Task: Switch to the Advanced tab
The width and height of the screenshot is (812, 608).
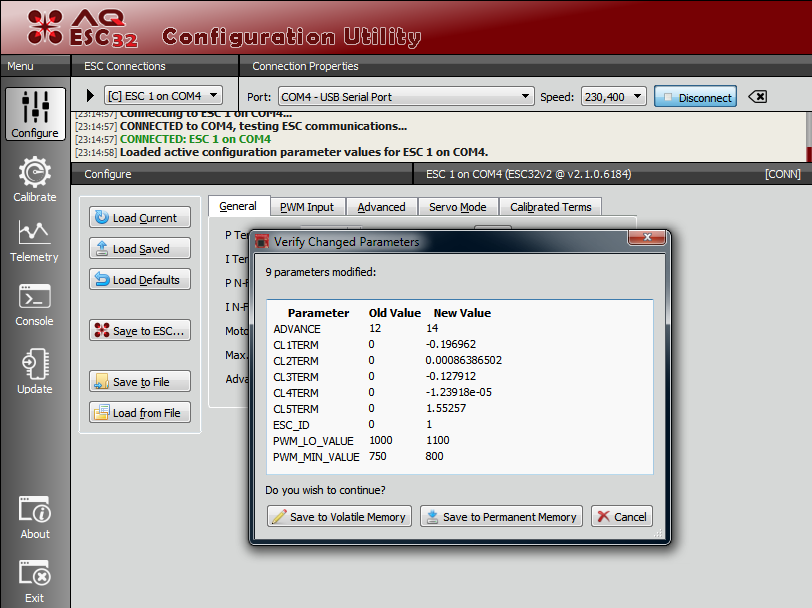Action: [382, 207]
